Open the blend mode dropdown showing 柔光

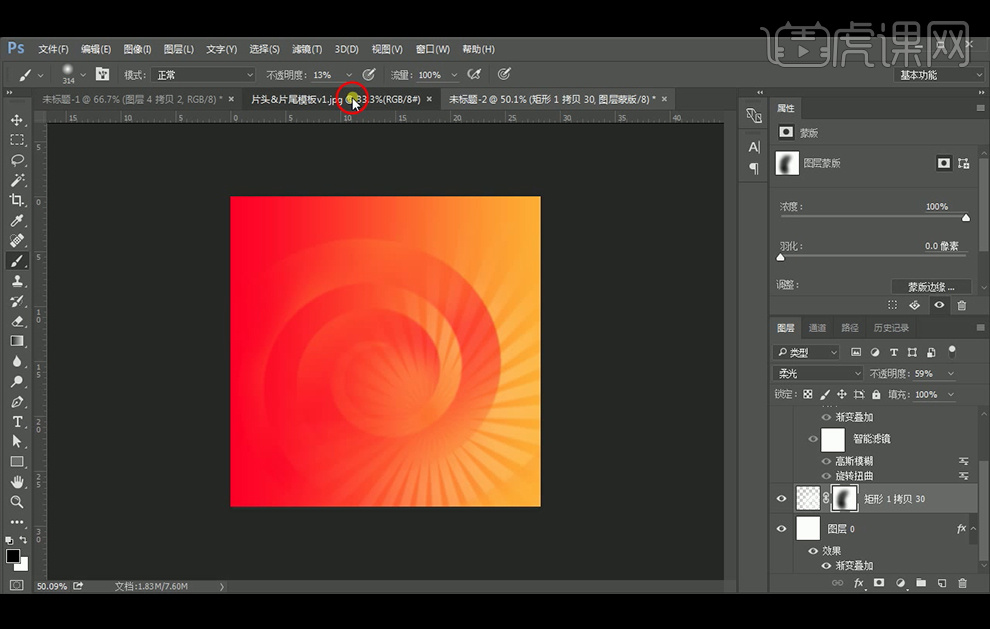(818, 373)
